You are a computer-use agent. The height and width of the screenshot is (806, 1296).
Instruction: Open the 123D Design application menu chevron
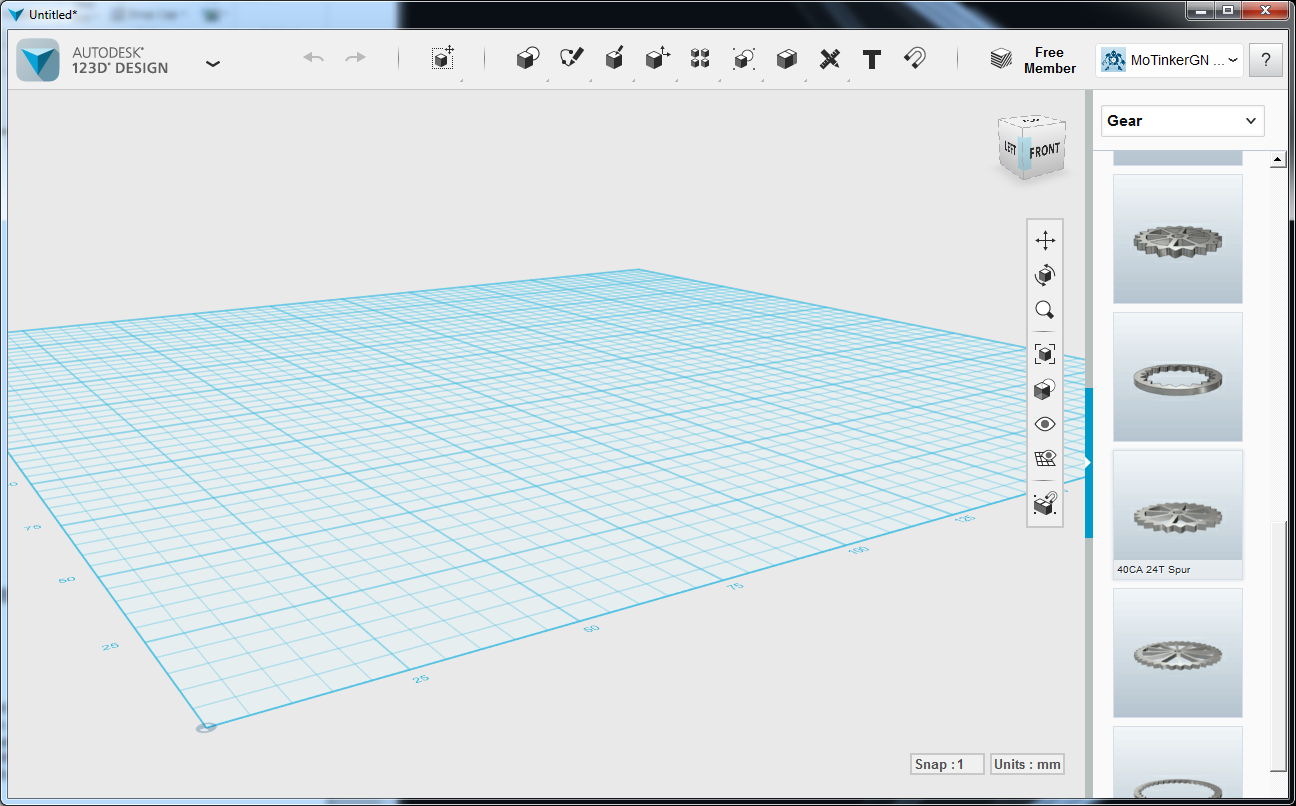coord(213,62)
